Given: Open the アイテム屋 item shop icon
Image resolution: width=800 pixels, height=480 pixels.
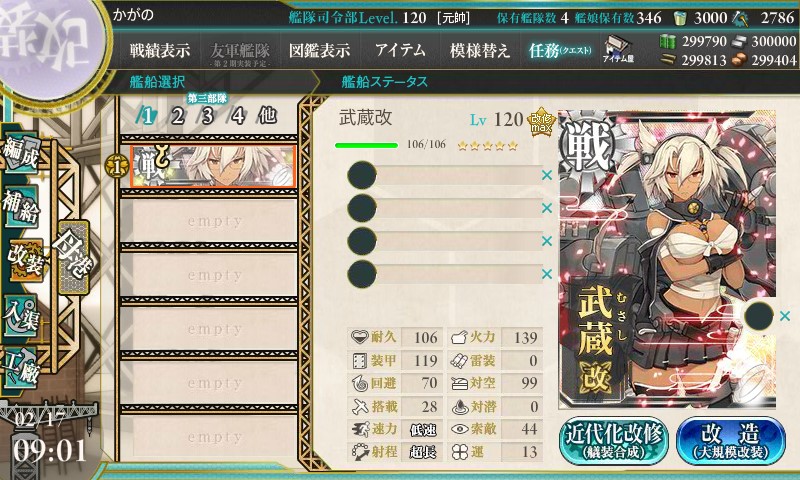Looking at the screenshot, I should coord(618,49).
